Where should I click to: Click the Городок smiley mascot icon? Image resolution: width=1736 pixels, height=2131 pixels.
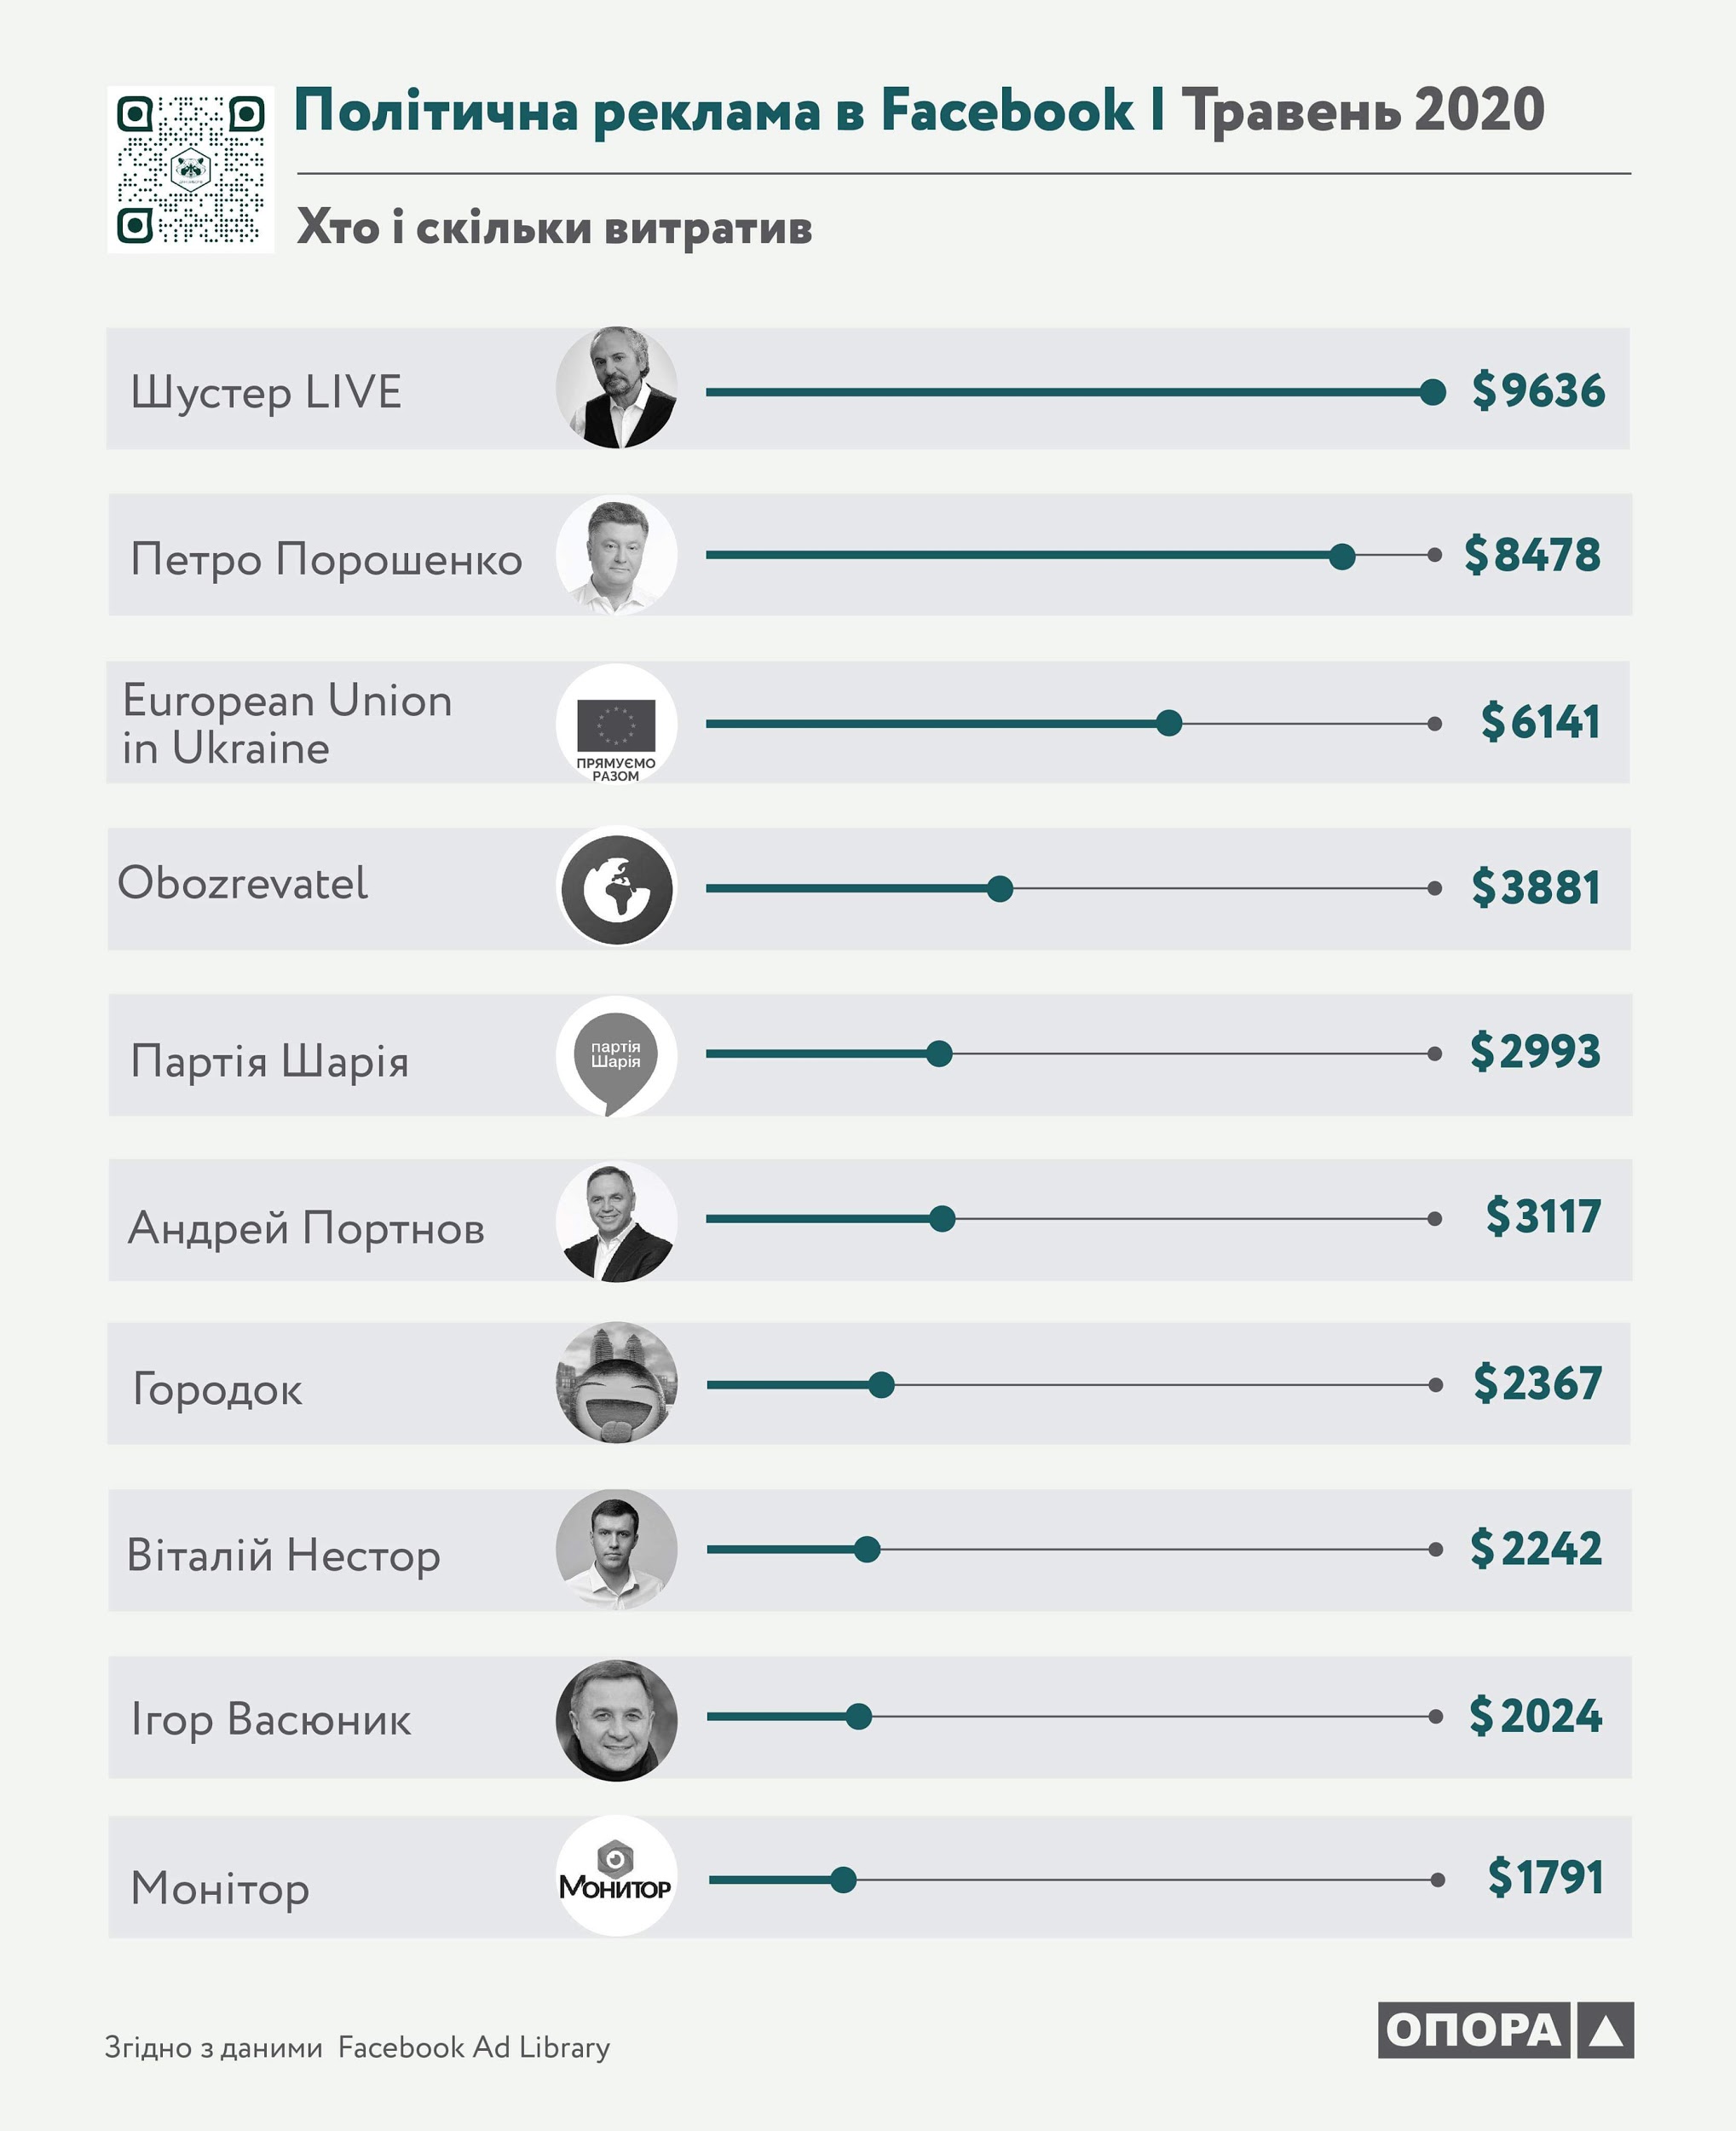[616, 1382]
